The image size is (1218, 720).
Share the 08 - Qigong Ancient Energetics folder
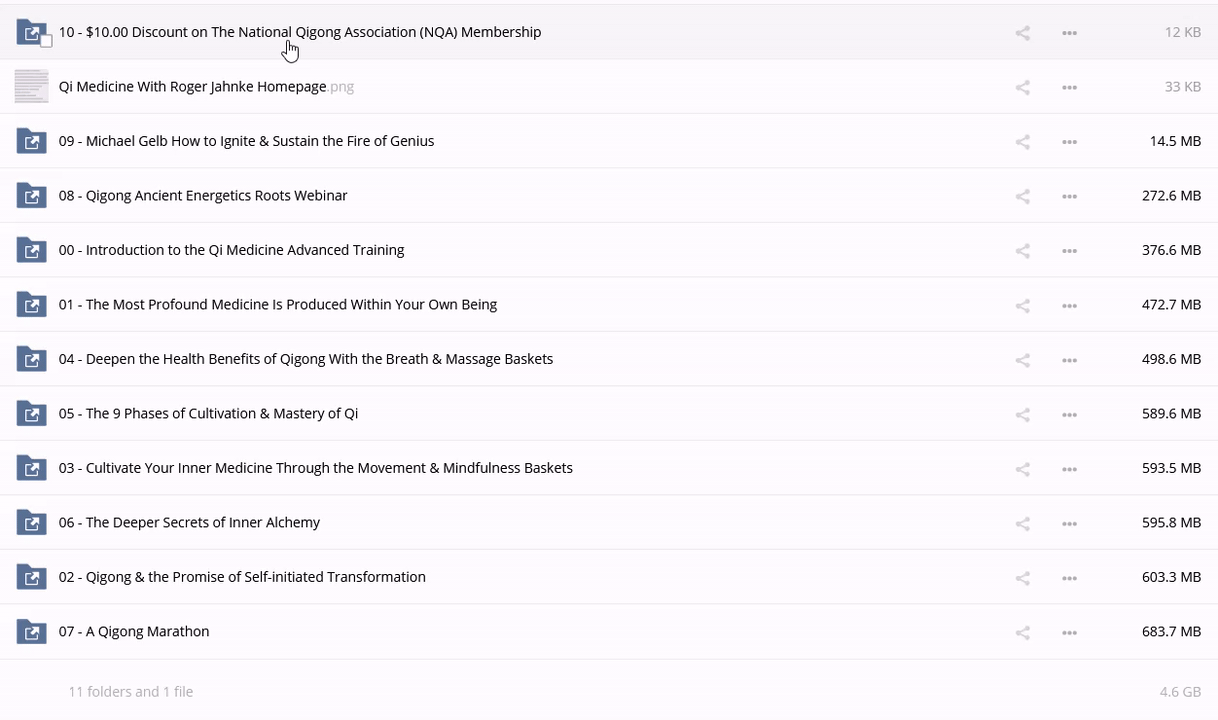pyautogui.click(x=1022, y=196)
